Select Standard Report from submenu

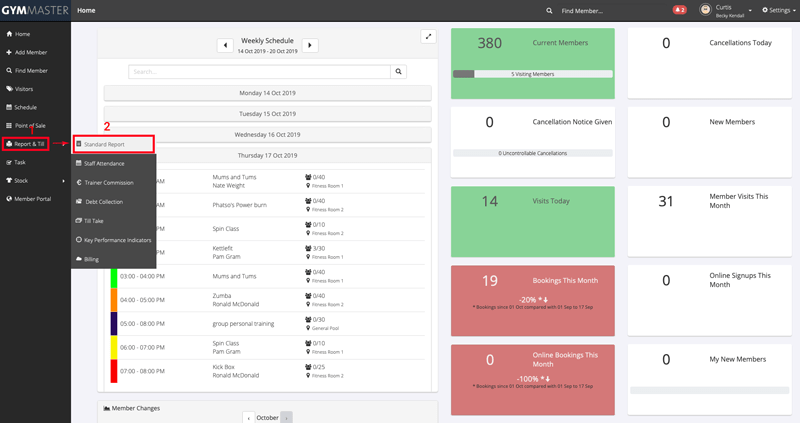click(113, 144)
